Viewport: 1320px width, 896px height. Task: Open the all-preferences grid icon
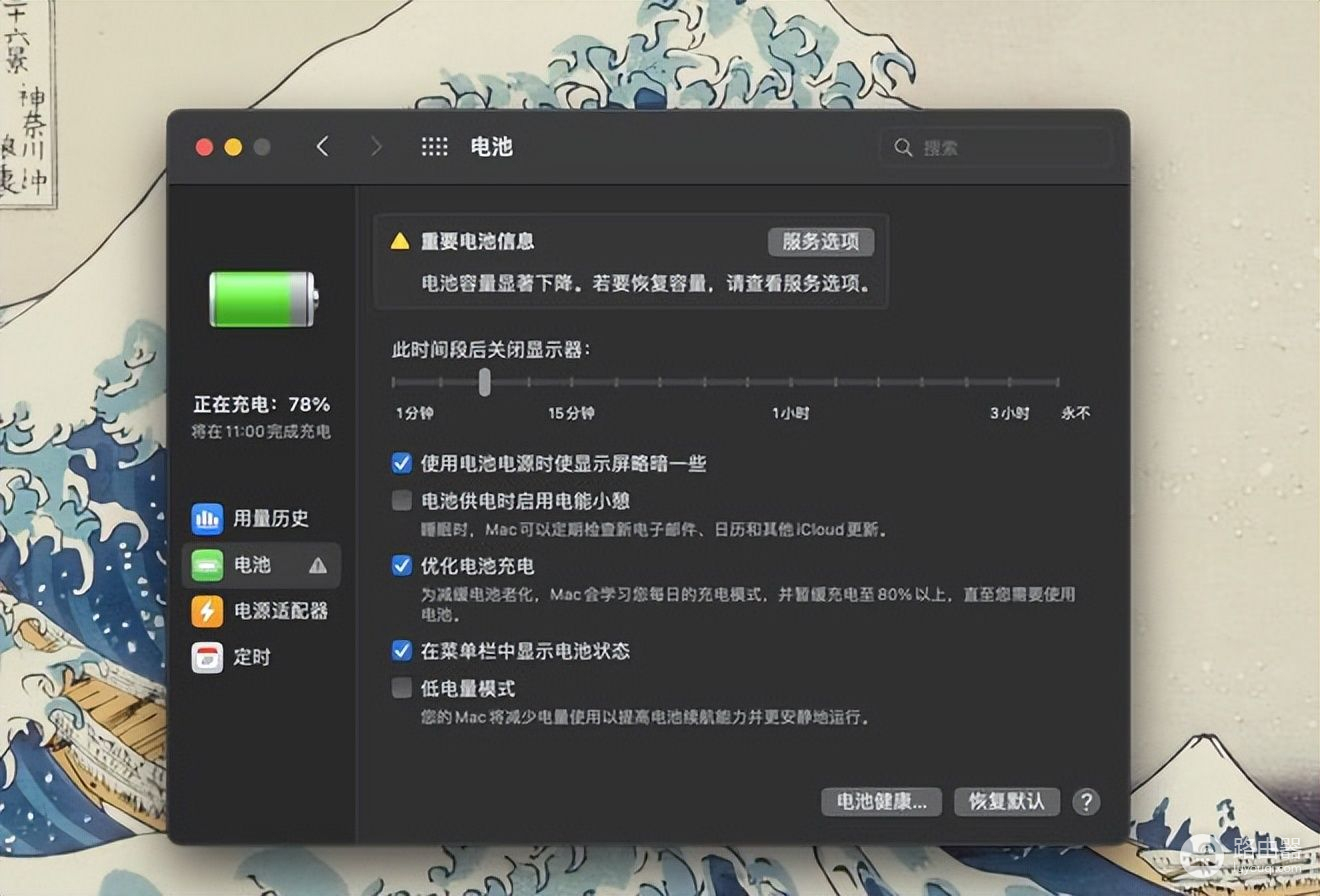pyautogui.click(x=434, y=147)
